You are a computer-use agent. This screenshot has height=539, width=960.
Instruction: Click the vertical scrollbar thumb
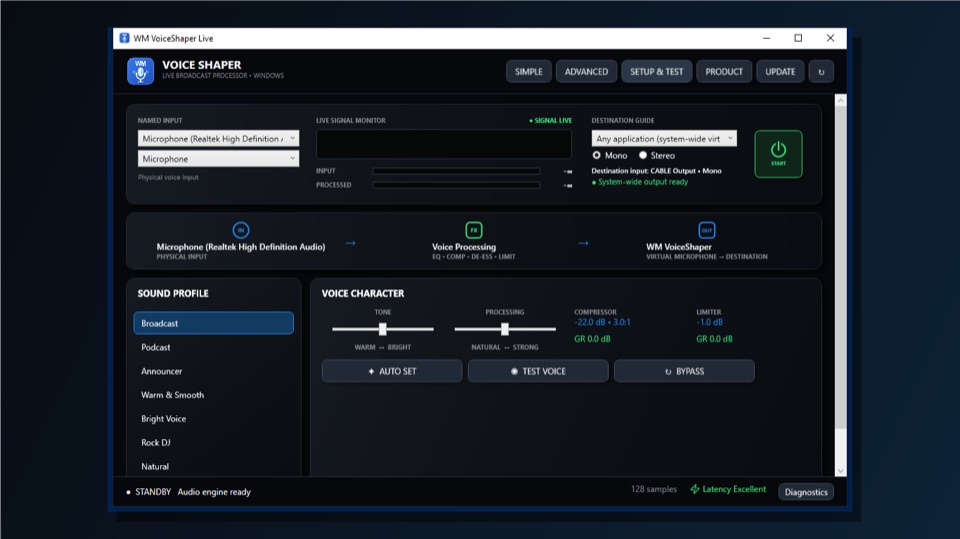click(841, 267)
